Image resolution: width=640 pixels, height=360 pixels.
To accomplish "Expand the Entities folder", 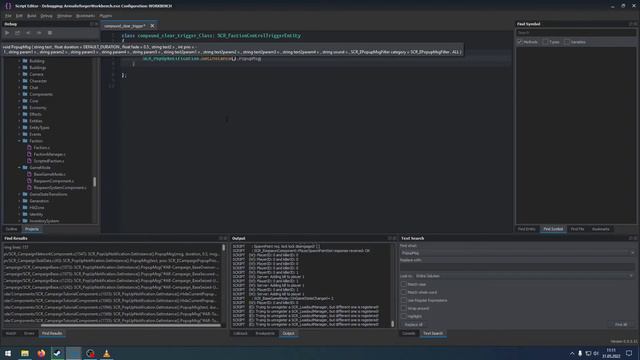I will pyautogui.click(x=19, y=121).
